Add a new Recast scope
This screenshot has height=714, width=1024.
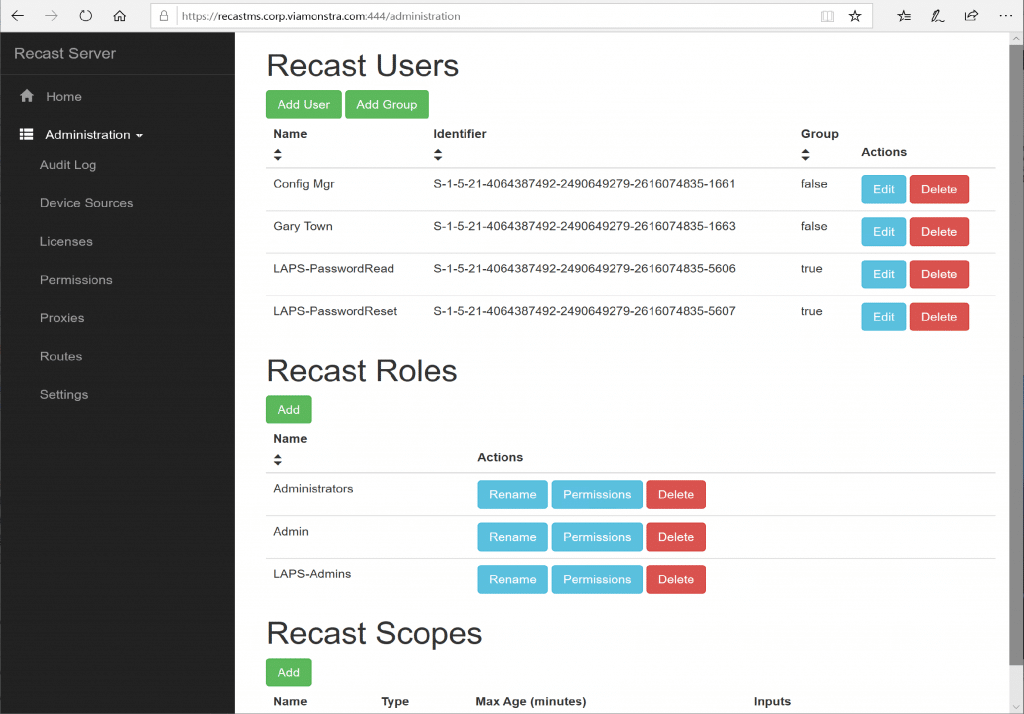[x=289, y=672]
